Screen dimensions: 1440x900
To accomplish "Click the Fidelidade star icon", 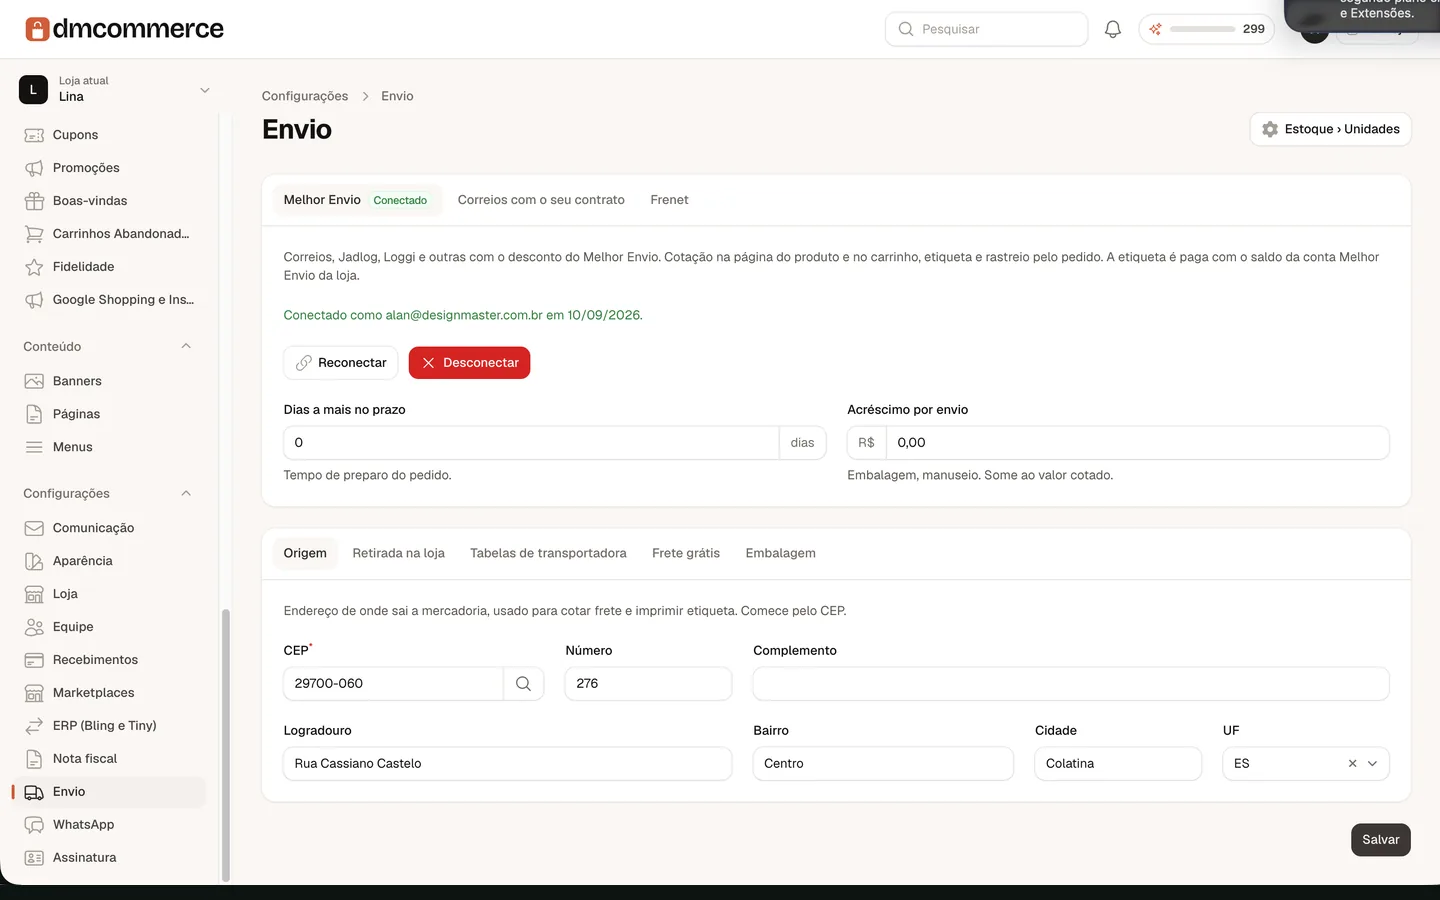I will 34,267.
